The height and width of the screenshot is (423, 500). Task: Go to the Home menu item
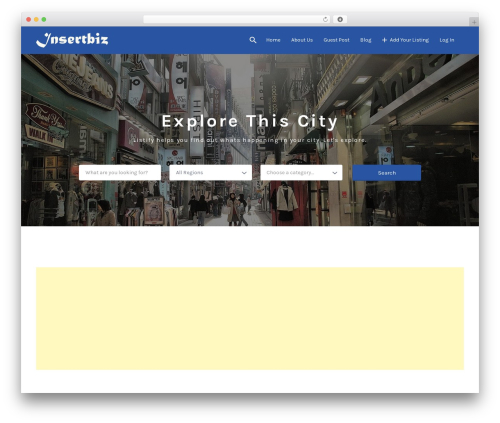pos(273,40)
